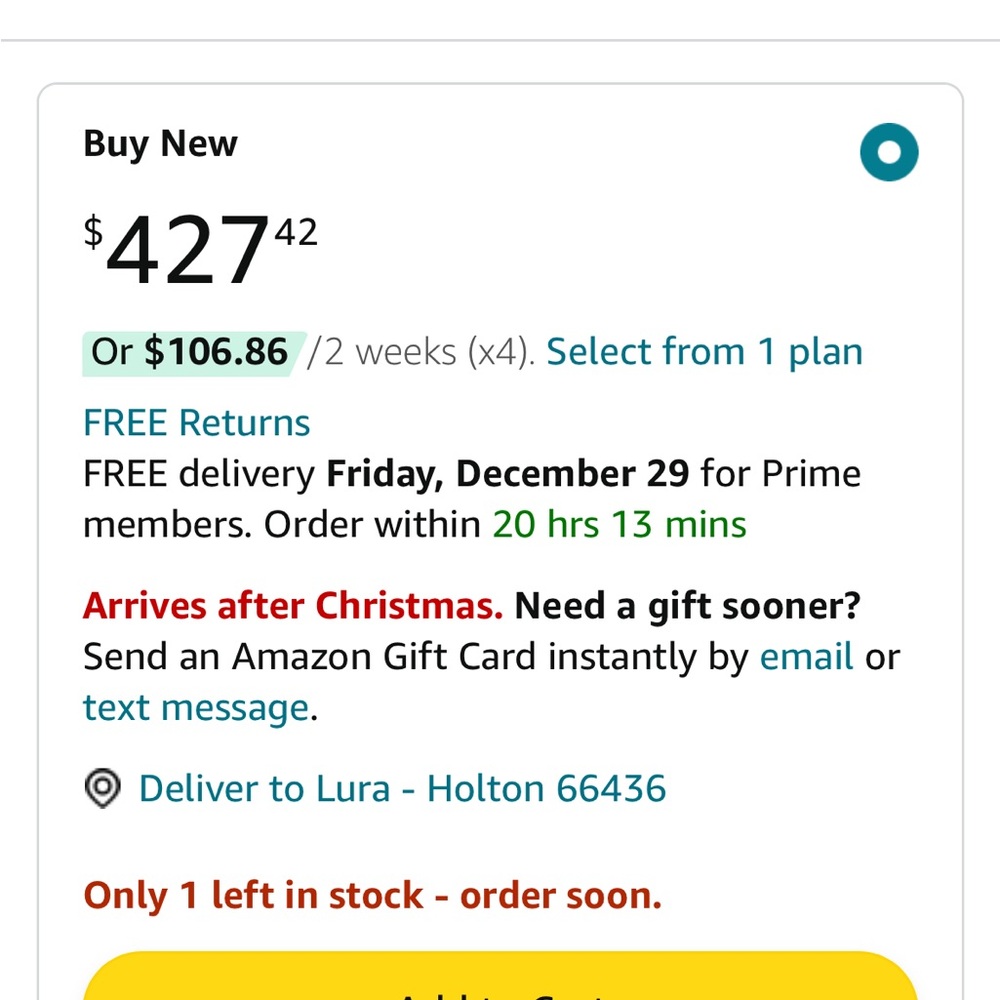Click the 20 hrs 13 mins countdown
The width and height of the screenshot is (1000, 1000).
[619, 524]
